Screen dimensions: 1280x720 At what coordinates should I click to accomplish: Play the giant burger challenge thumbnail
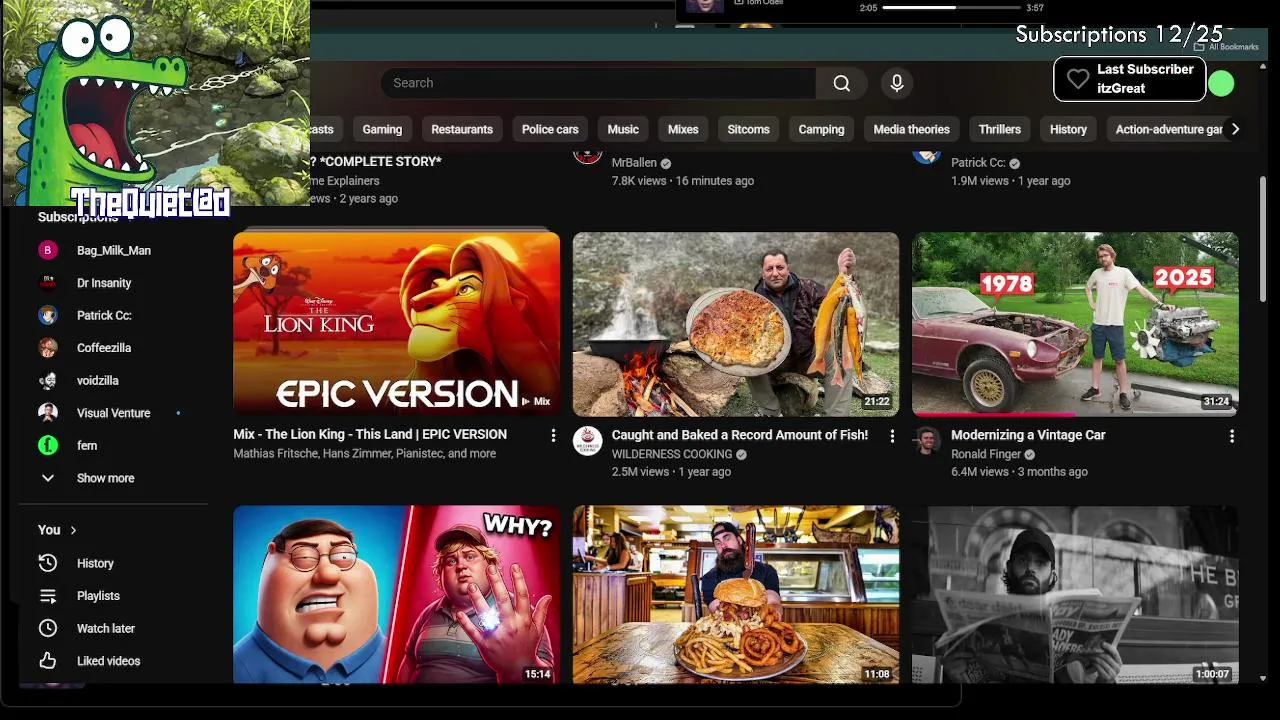point(736,595)
